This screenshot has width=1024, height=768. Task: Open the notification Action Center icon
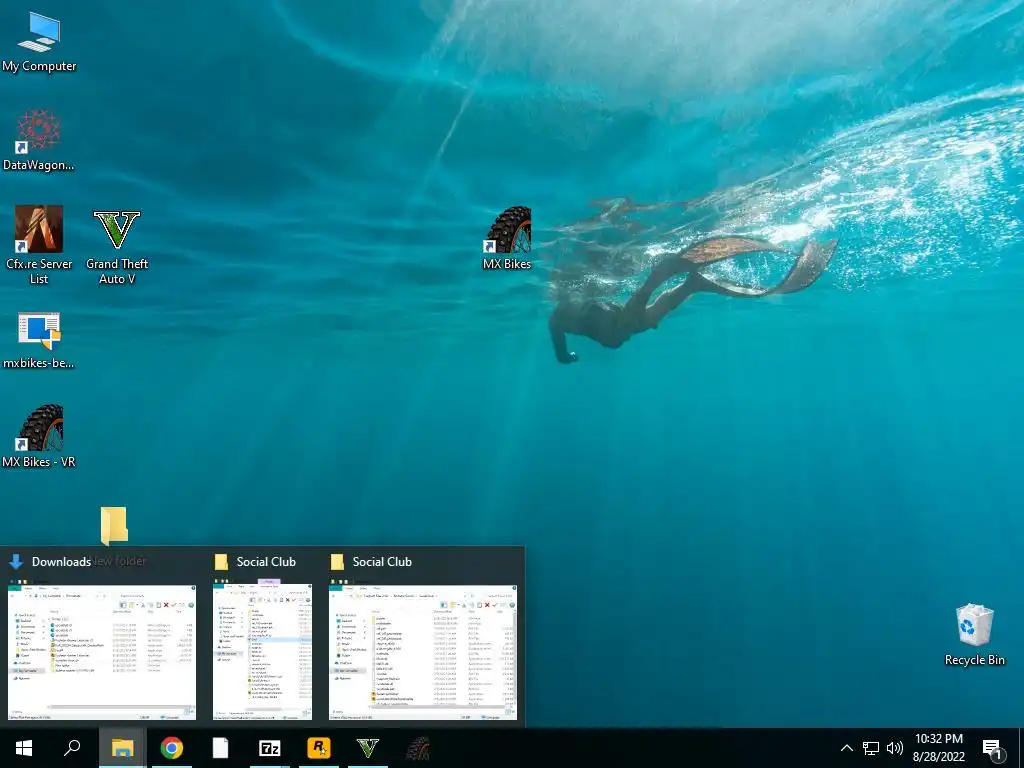pos(993,748)
